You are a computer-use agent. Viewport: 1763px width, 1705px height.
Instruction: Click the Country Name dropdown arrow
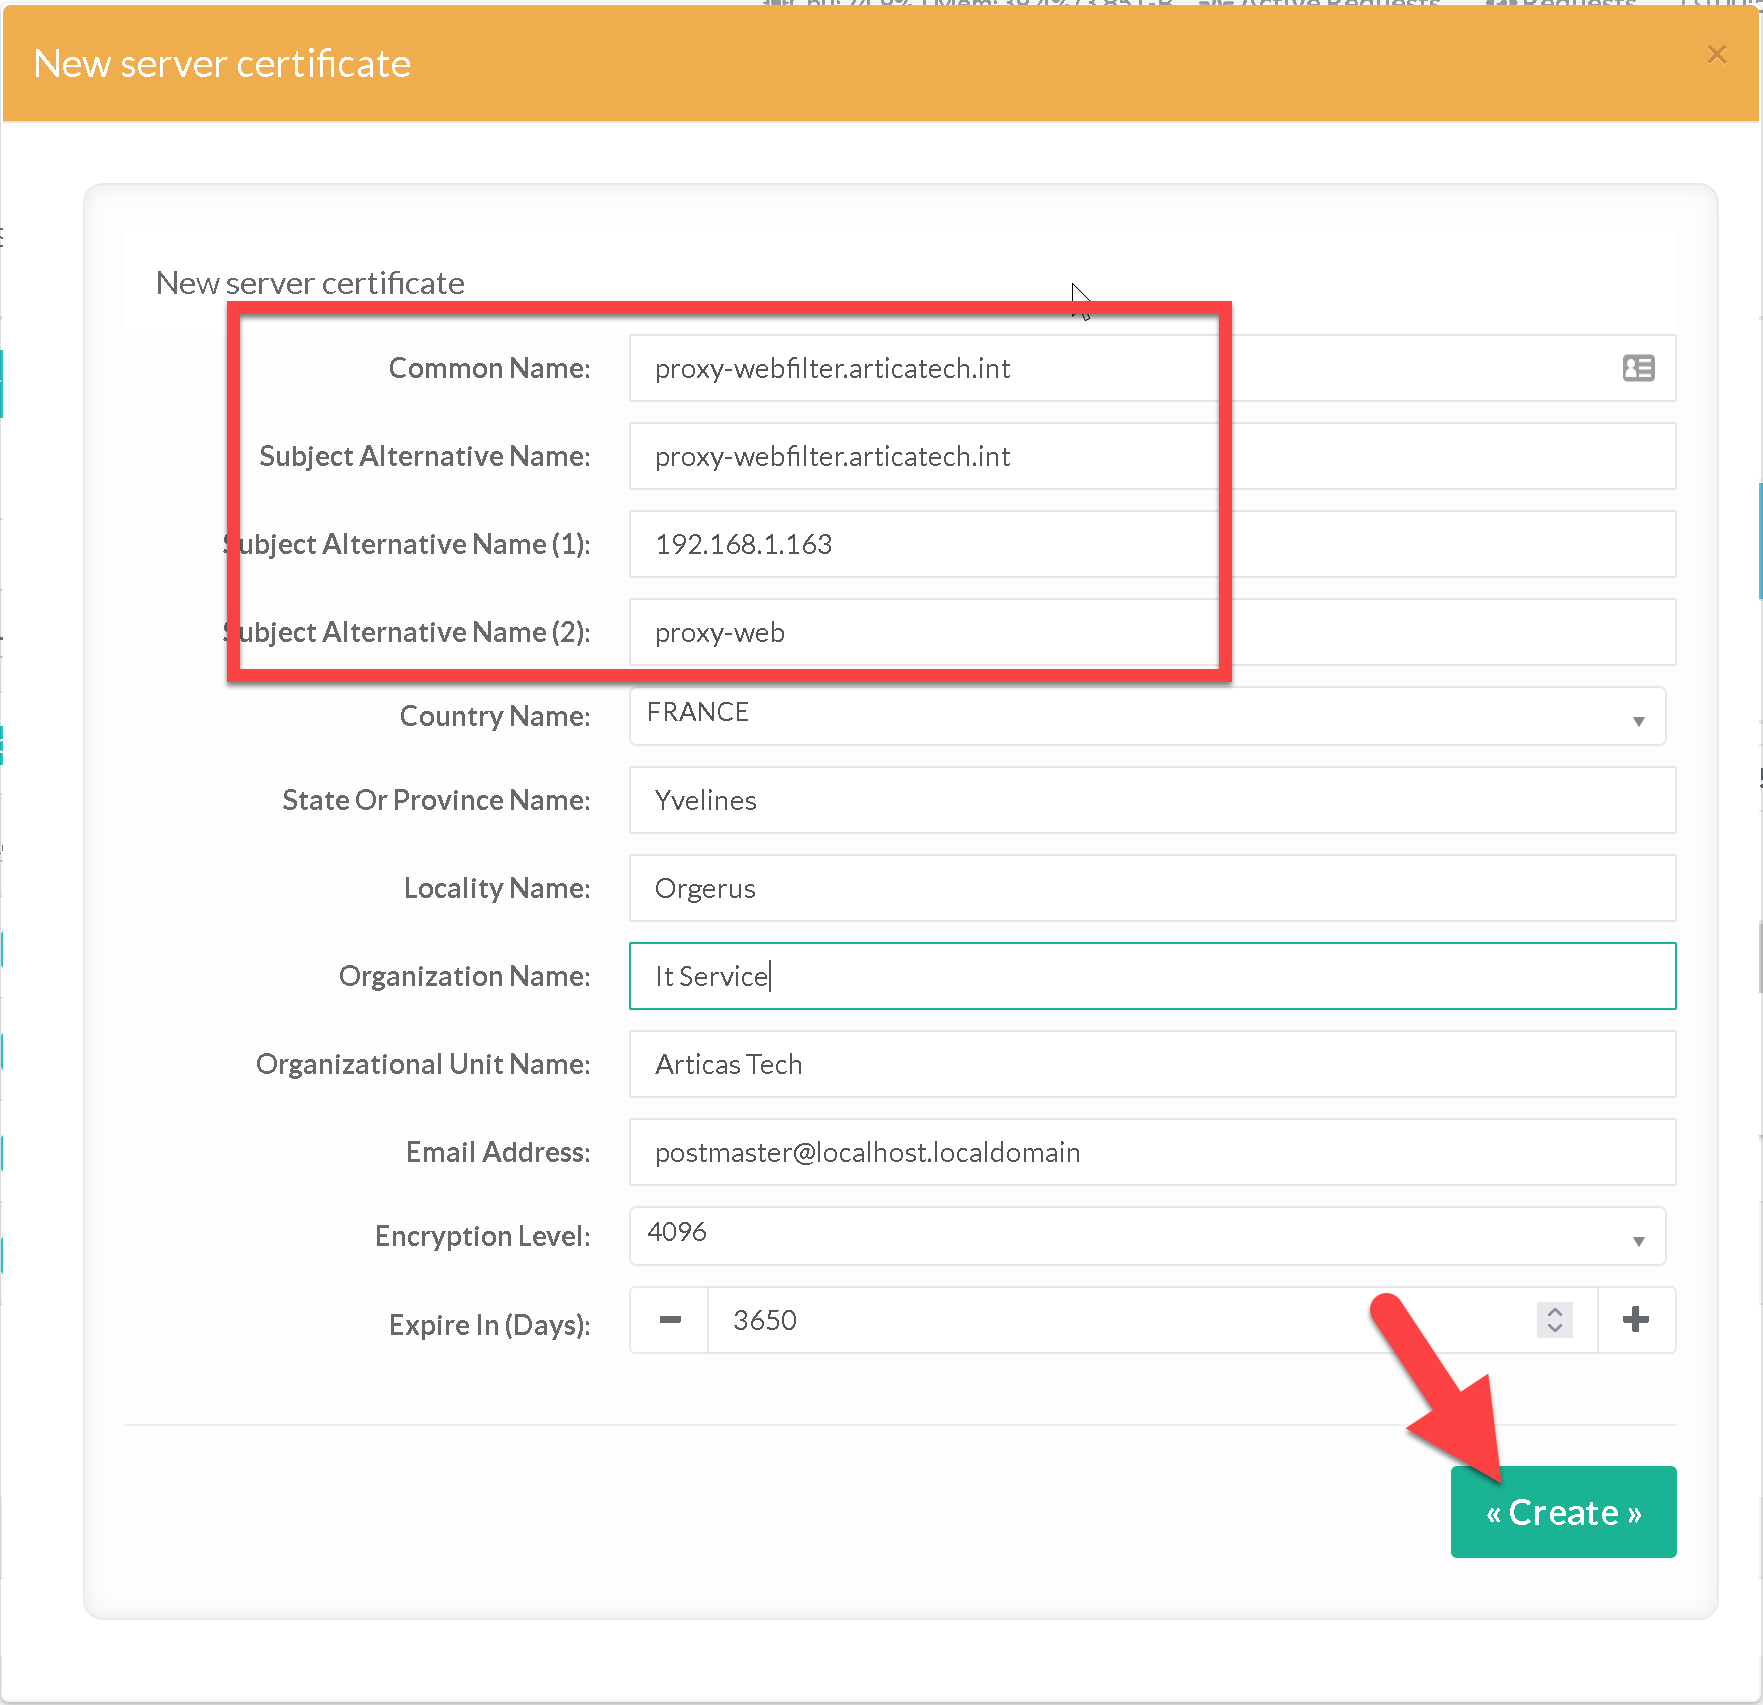[x=1638, y=721]
